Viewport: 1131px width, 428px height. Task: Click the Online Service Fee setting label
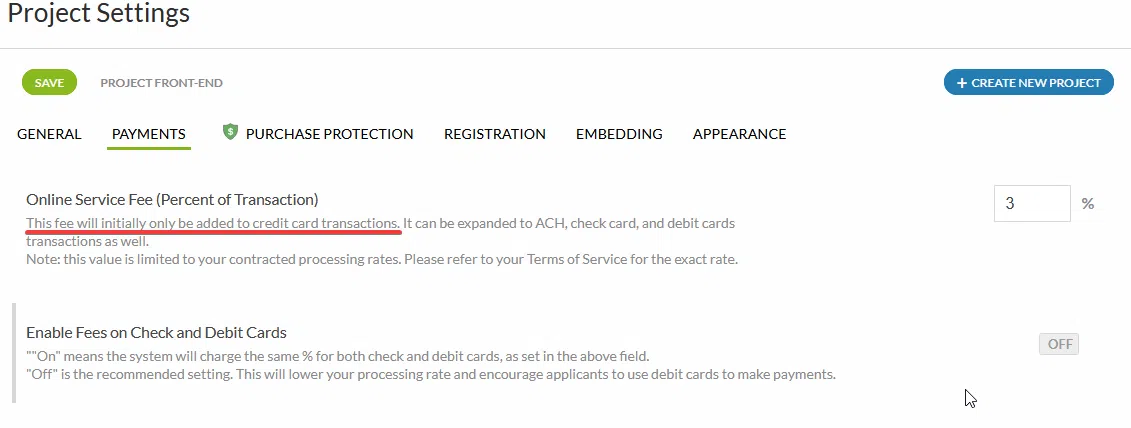(172, 199)
